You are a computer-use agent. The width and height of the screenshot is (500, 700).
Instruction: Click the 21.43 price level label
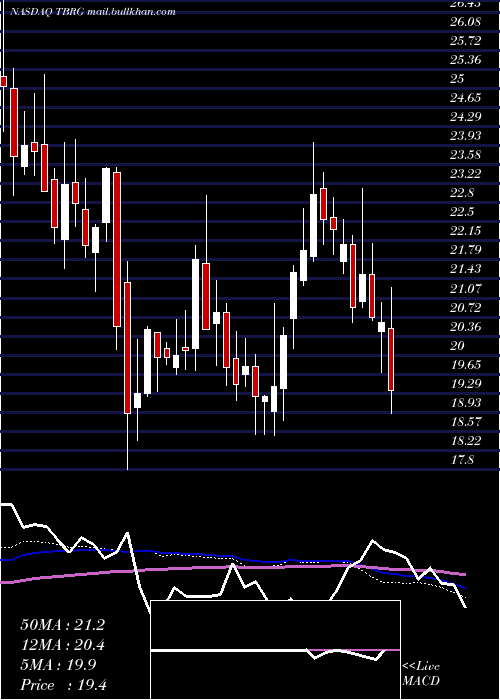466,269
